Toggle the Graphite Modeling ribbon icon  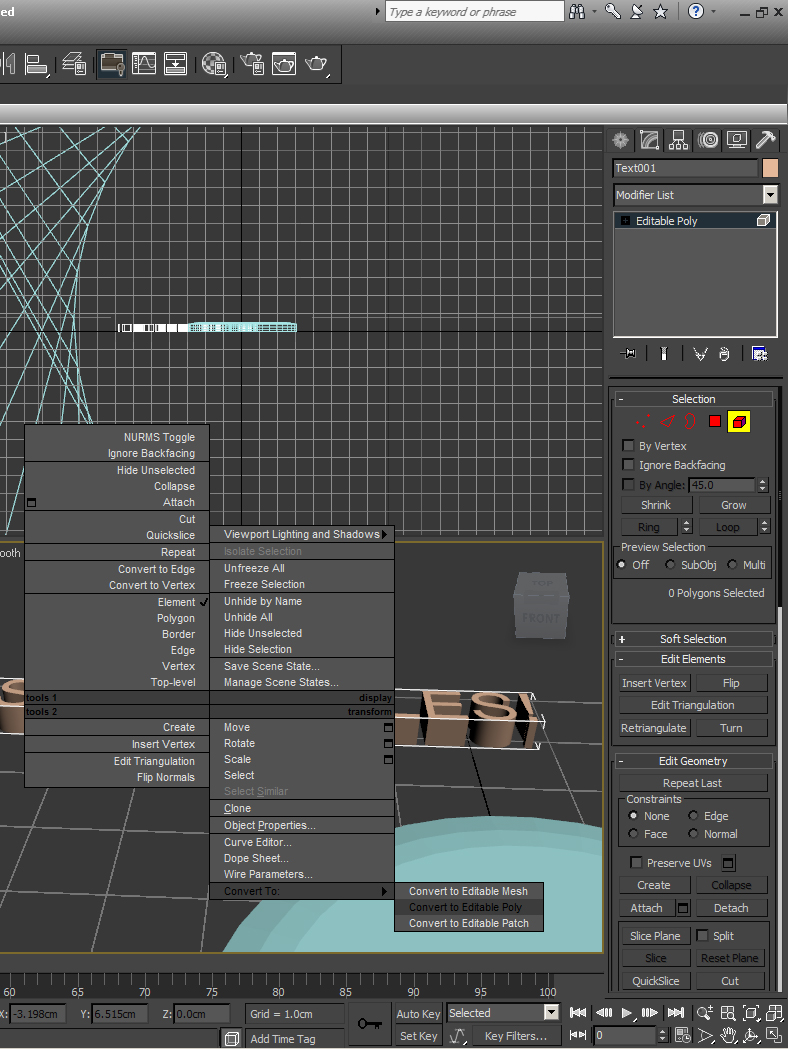click(x=112, y=64)
